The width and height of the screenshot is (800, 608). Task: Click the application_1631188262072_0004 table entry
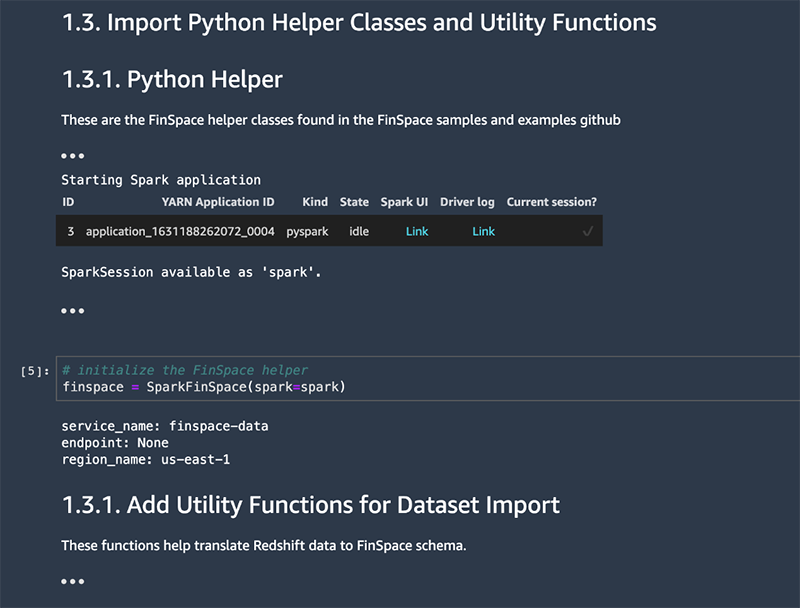(180, 231)
